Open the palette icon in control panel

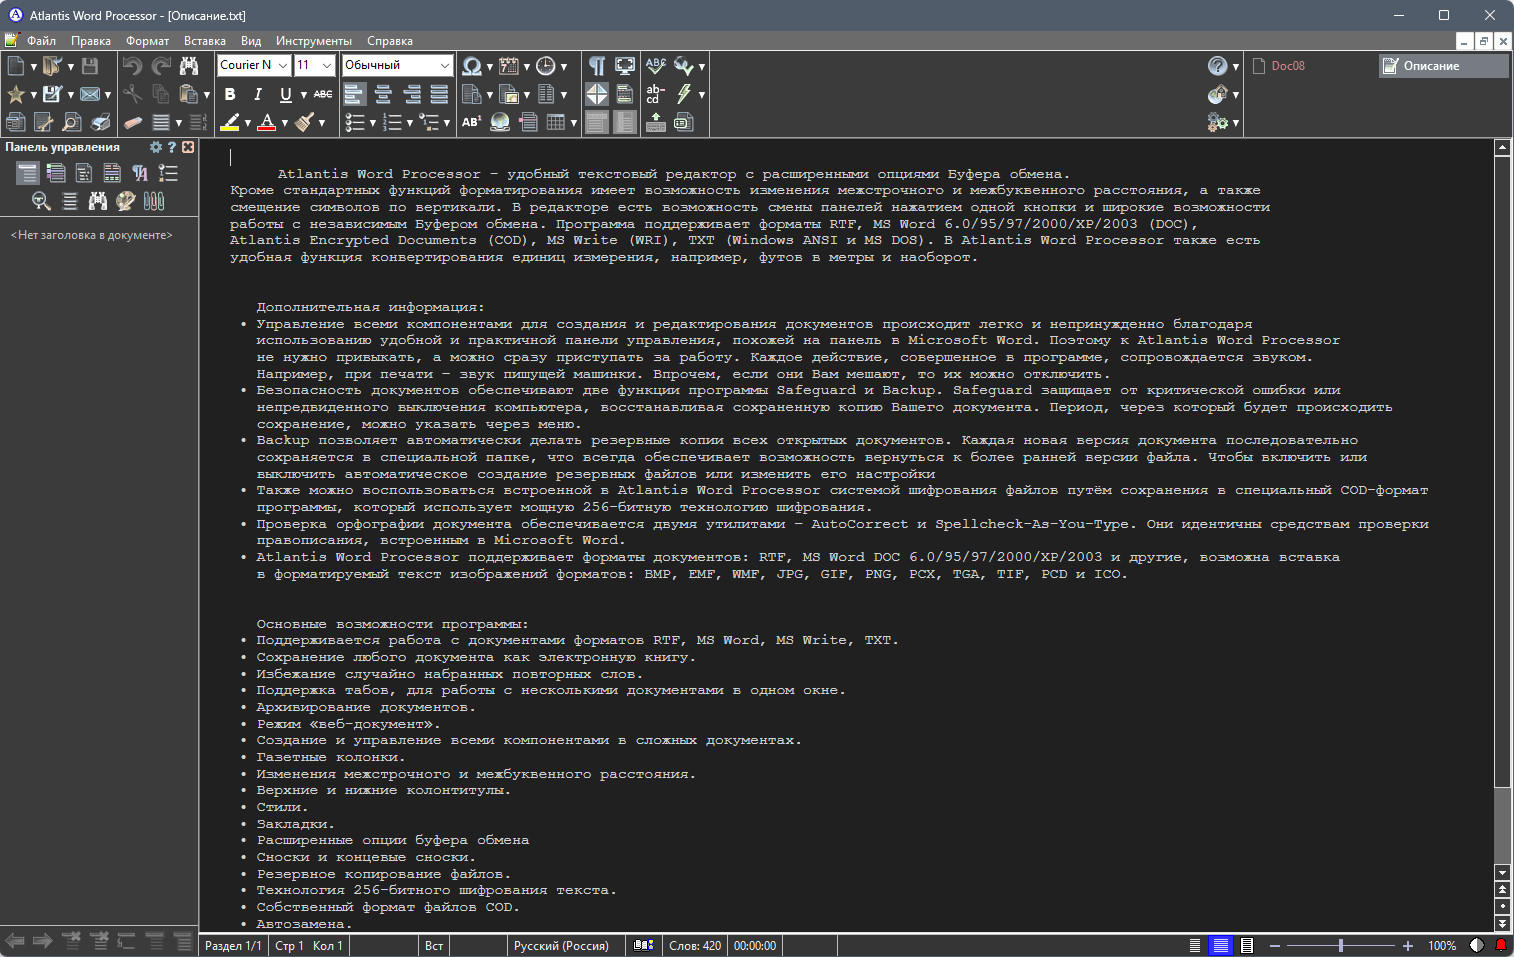[125, 201]
